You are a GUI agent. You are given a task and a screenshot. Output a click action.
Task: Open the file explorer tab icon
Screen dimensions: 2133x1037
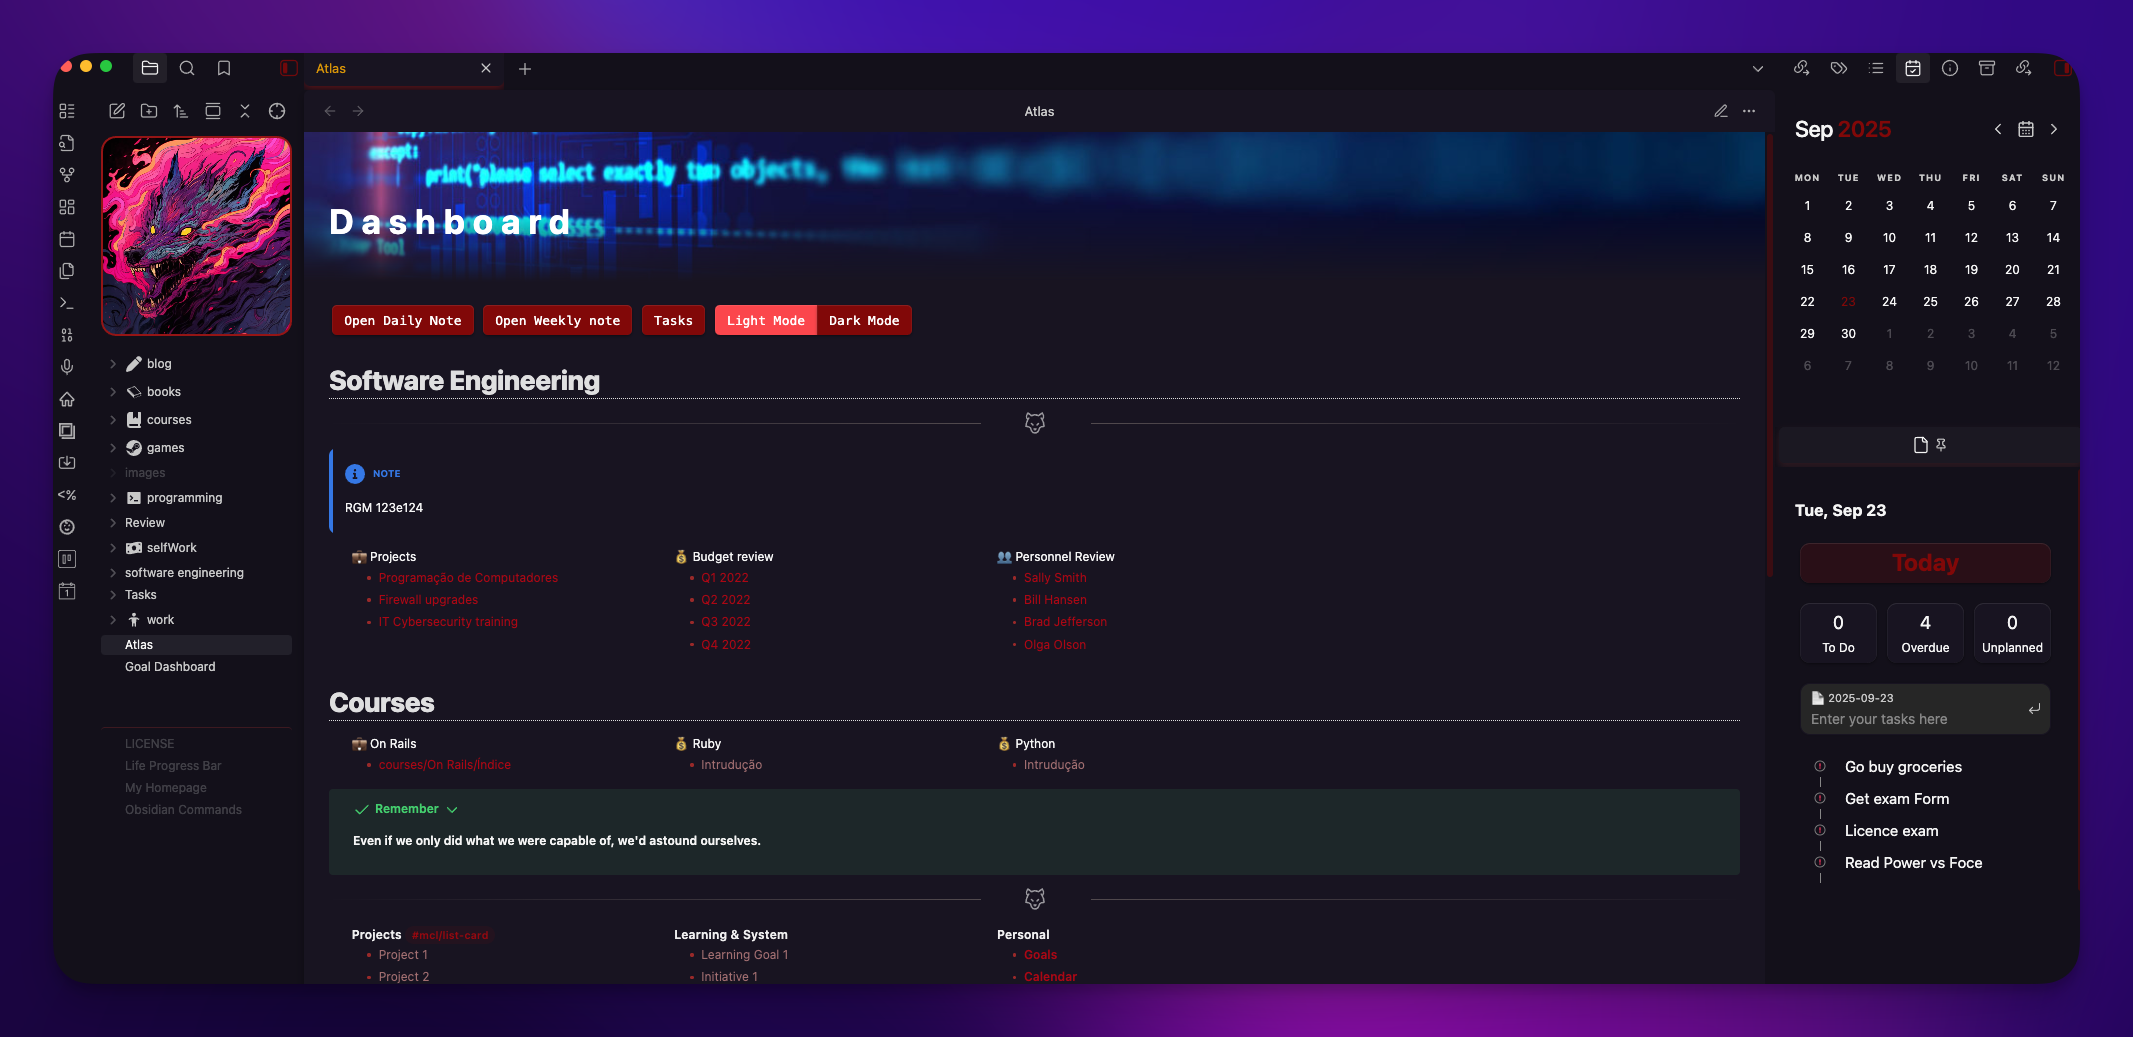pos(150,68)
